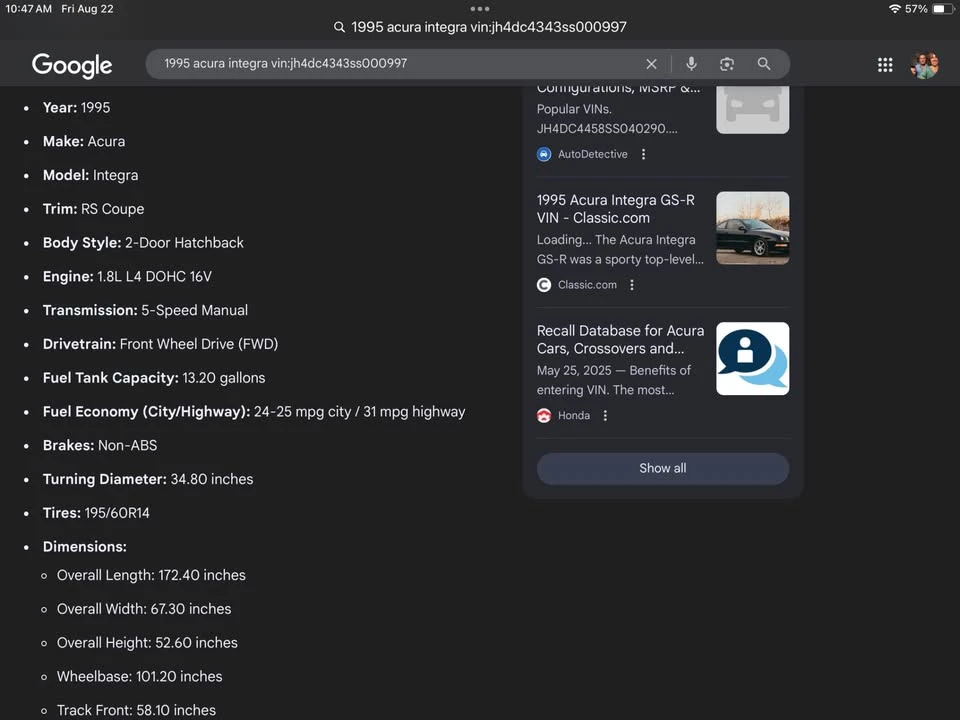Image resolution: width=960 pixels, height=720 pixels.
Task: Open more options for Classic.com result
Action: pyautogui.click(x=632, y=285)
